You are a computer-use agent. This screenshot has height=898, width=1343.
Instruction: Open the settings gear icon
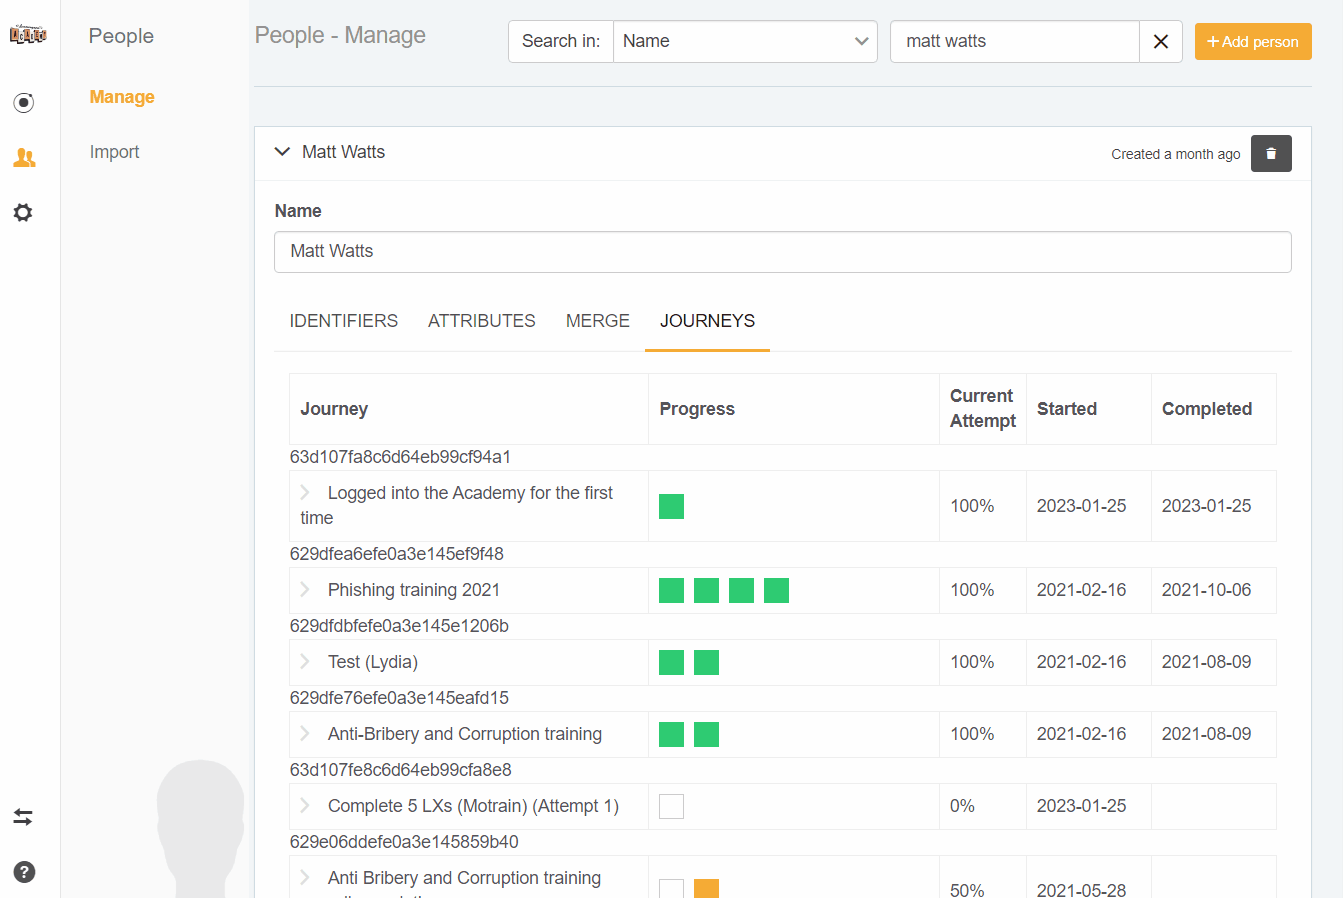[x=23, y=213]
